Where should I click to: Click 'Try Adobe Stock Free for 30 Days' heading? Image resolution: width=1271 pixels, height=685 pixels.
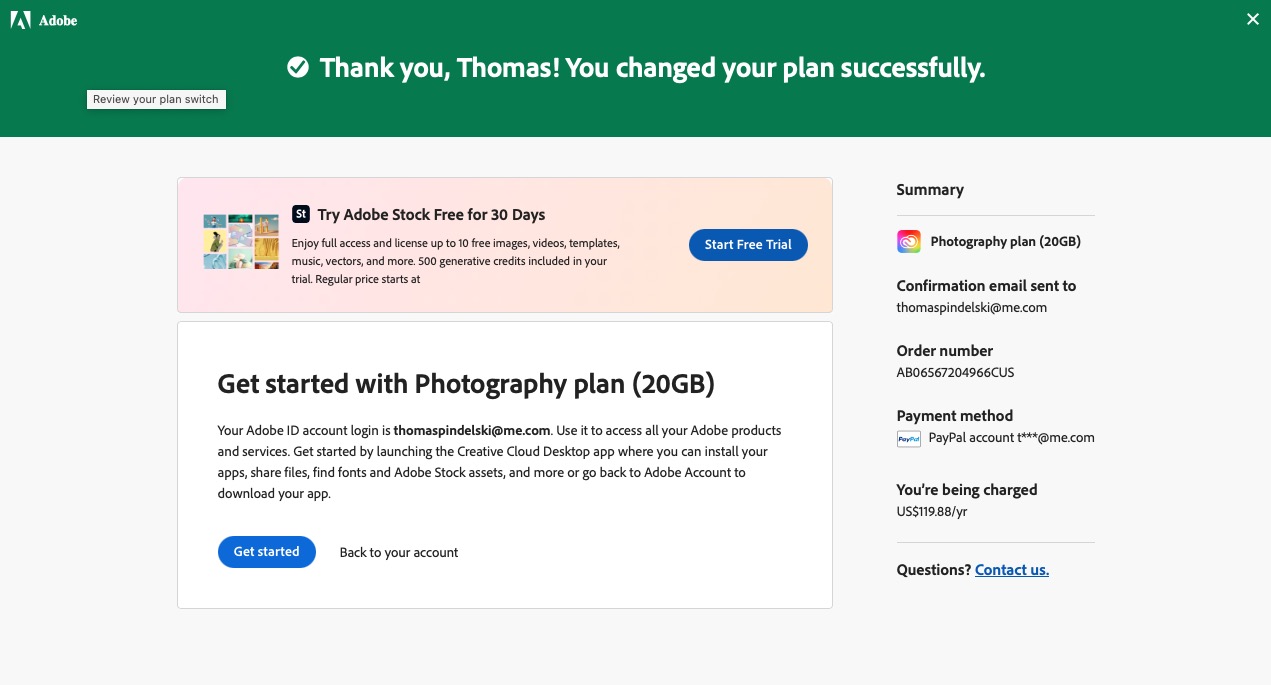[x=431, y=214]
